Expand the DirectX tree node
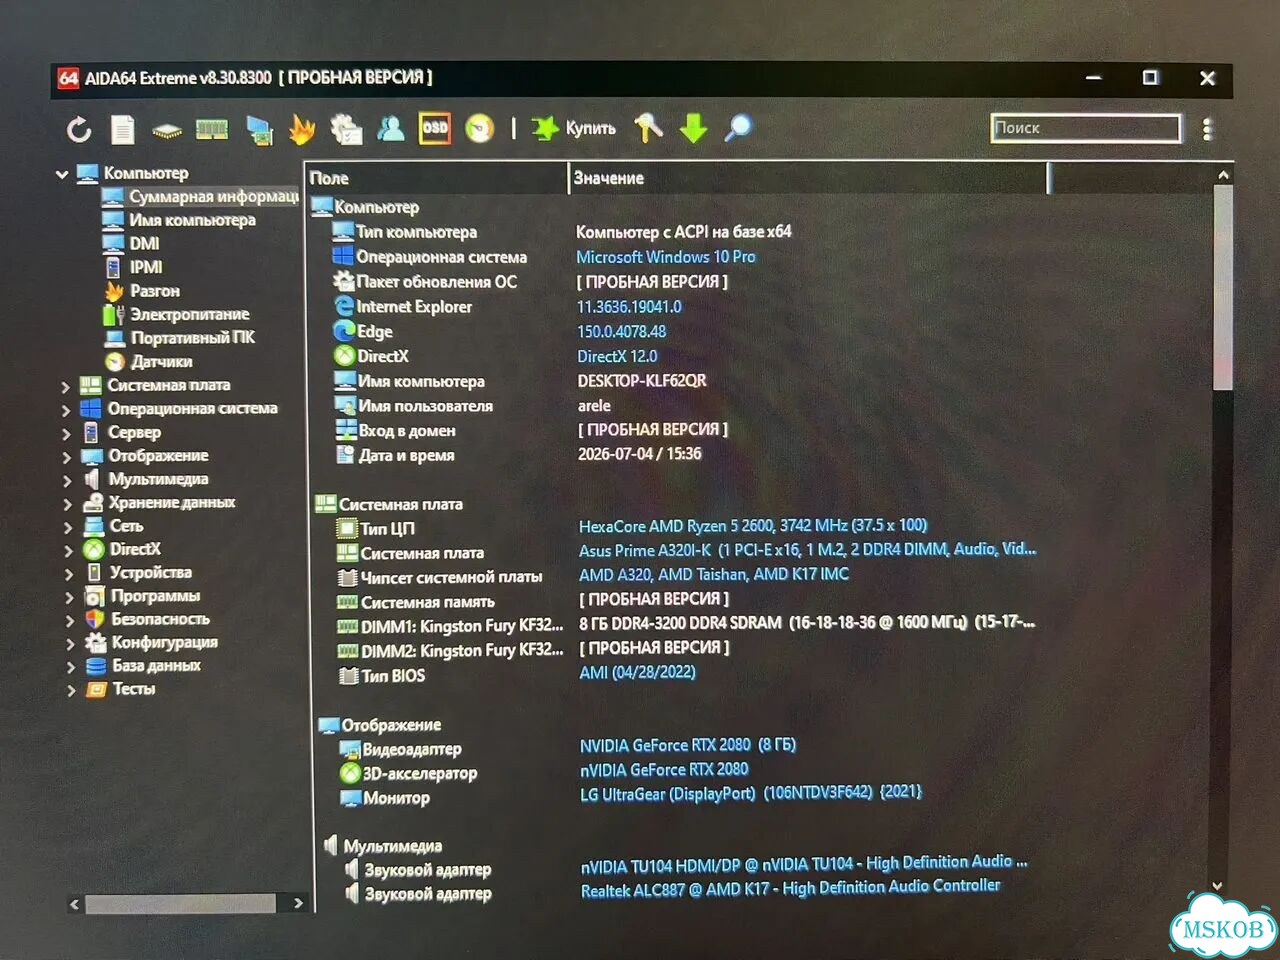The width and height of the screenshot is (1280, 960). 69,551
